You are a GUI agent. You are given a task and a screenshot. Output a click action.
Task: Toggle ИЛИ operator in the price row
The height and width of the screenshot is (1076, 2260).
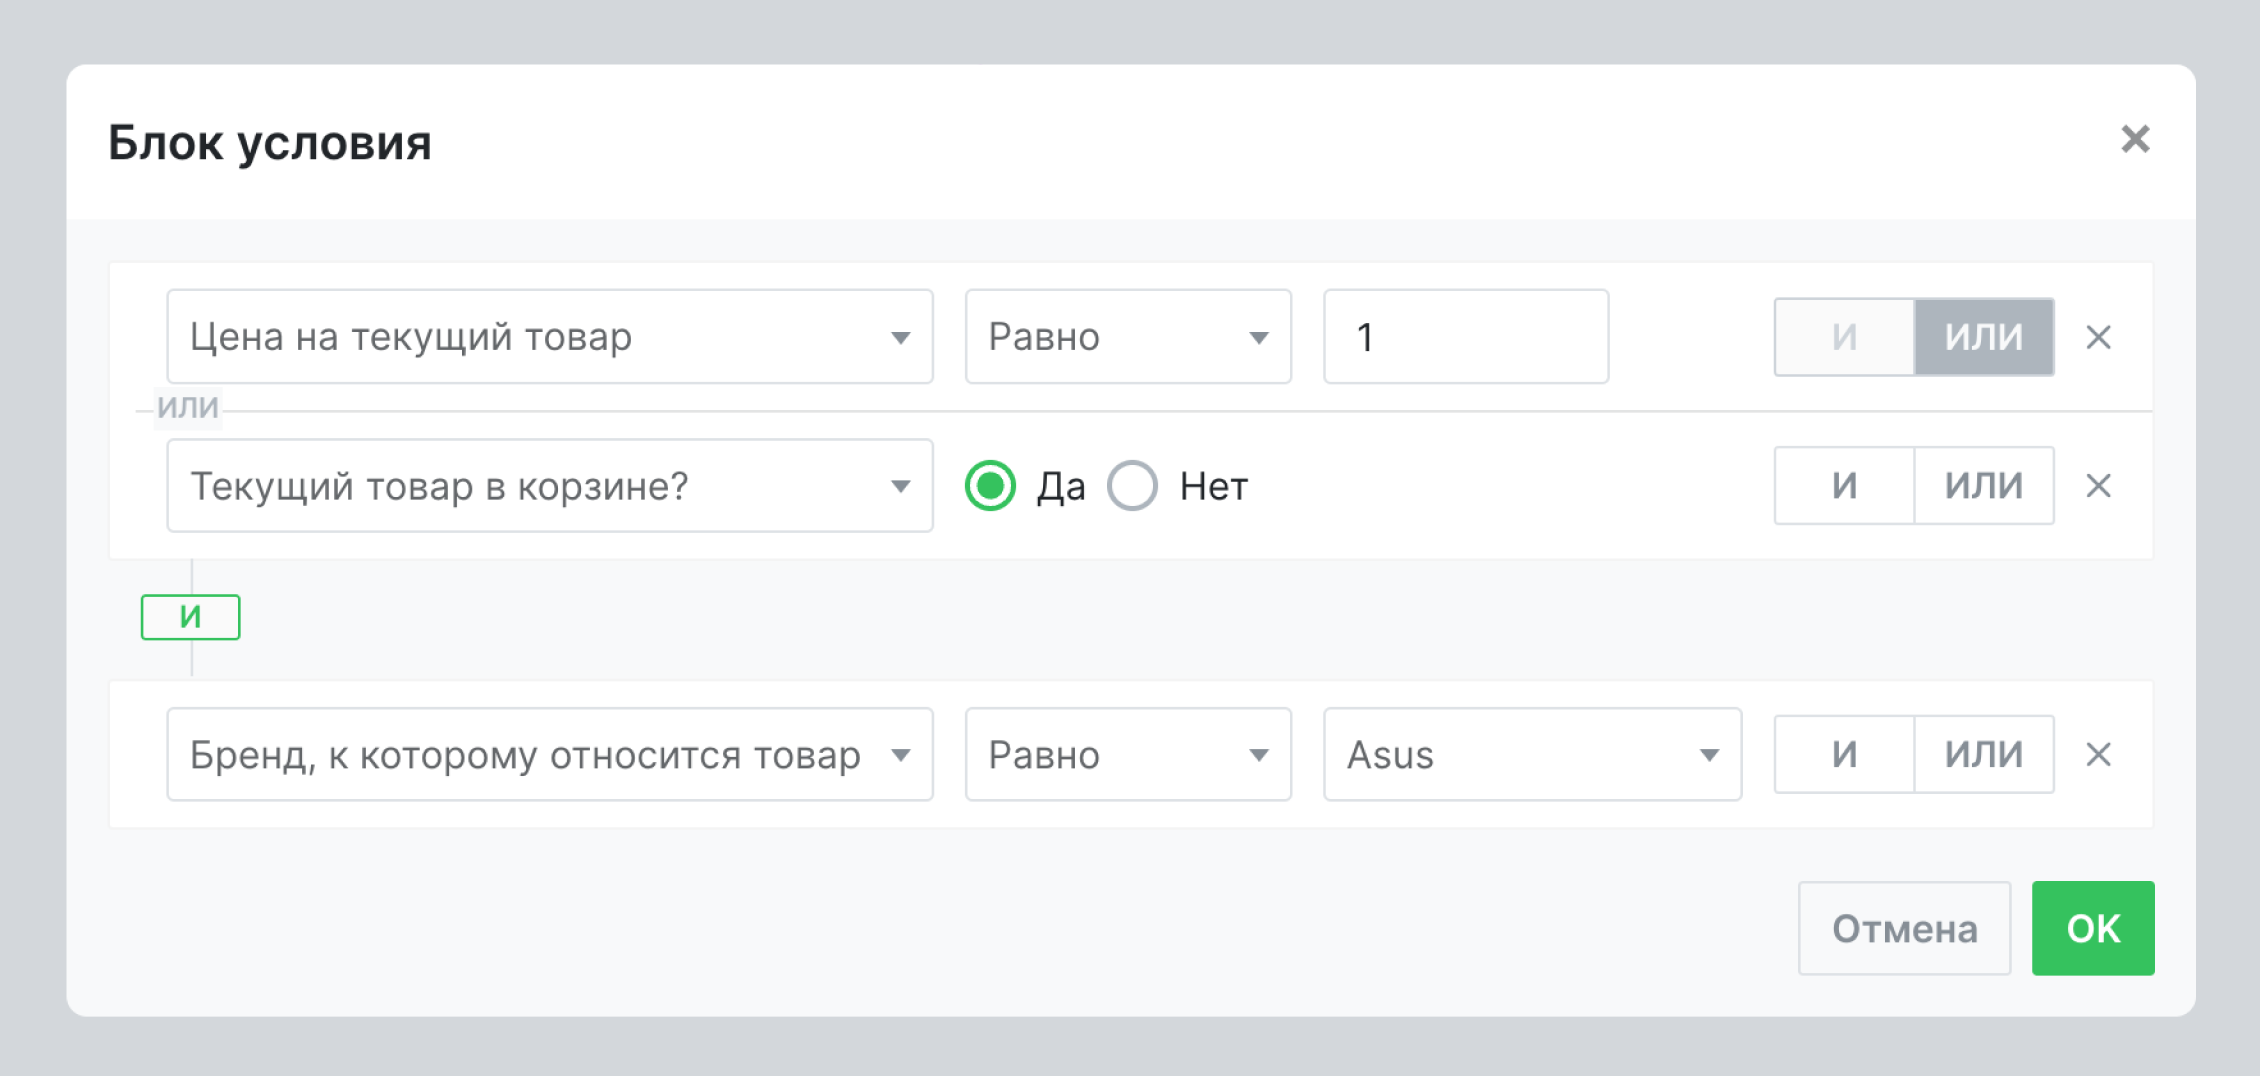[x=1984, y=337]
